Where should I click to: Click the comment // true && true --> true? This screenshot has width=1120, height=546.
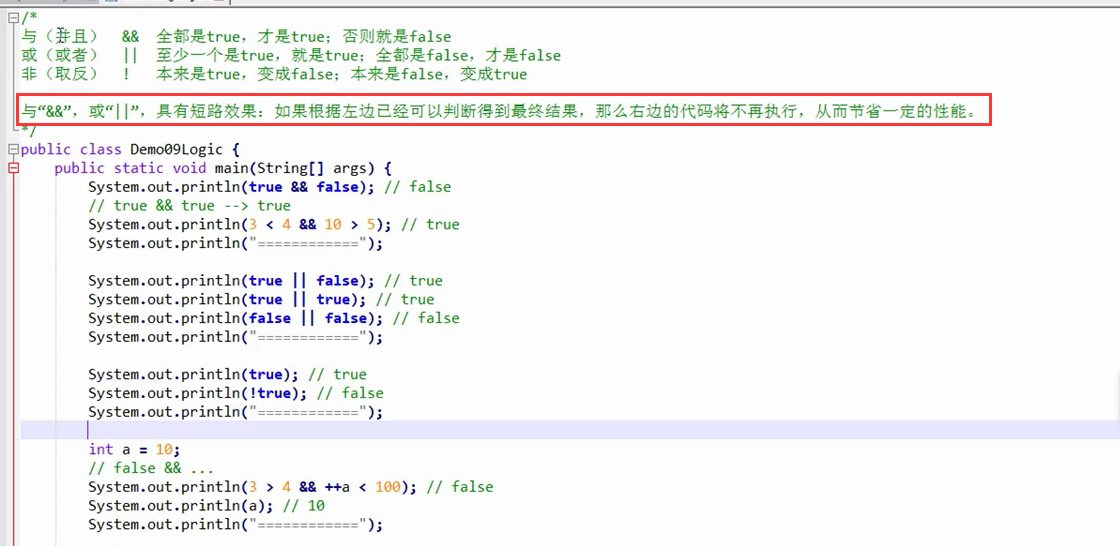click(x=189, y=205)
